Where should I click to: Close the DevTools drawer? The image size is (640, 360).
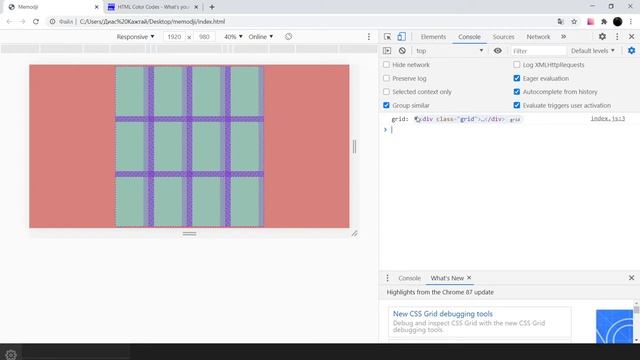point(631,278)
